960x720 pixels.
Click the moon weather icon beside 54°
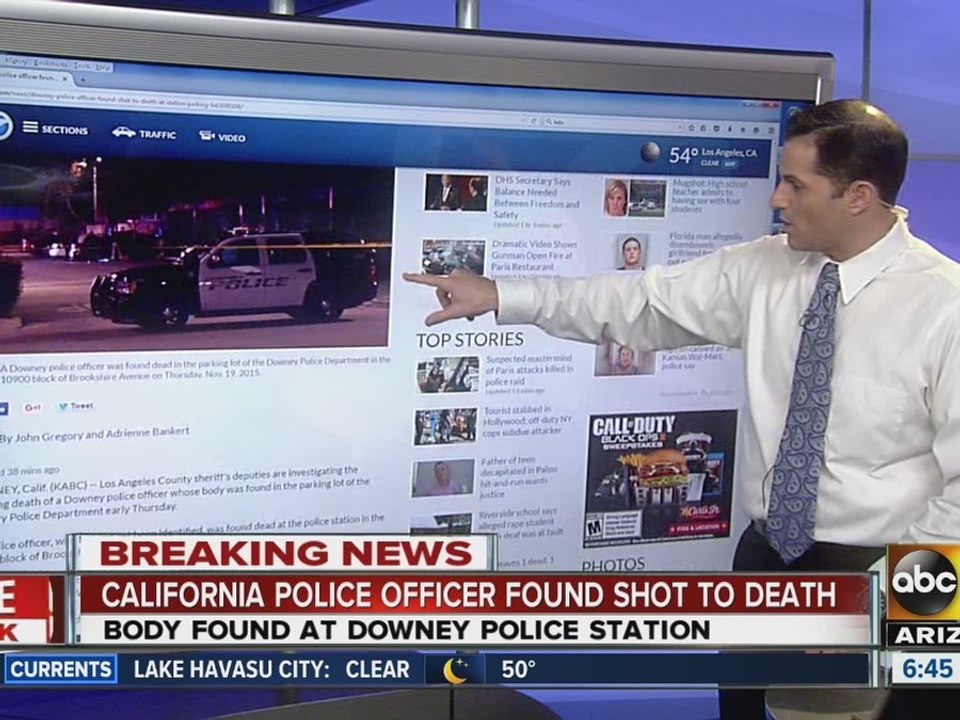tap(650, 152)
